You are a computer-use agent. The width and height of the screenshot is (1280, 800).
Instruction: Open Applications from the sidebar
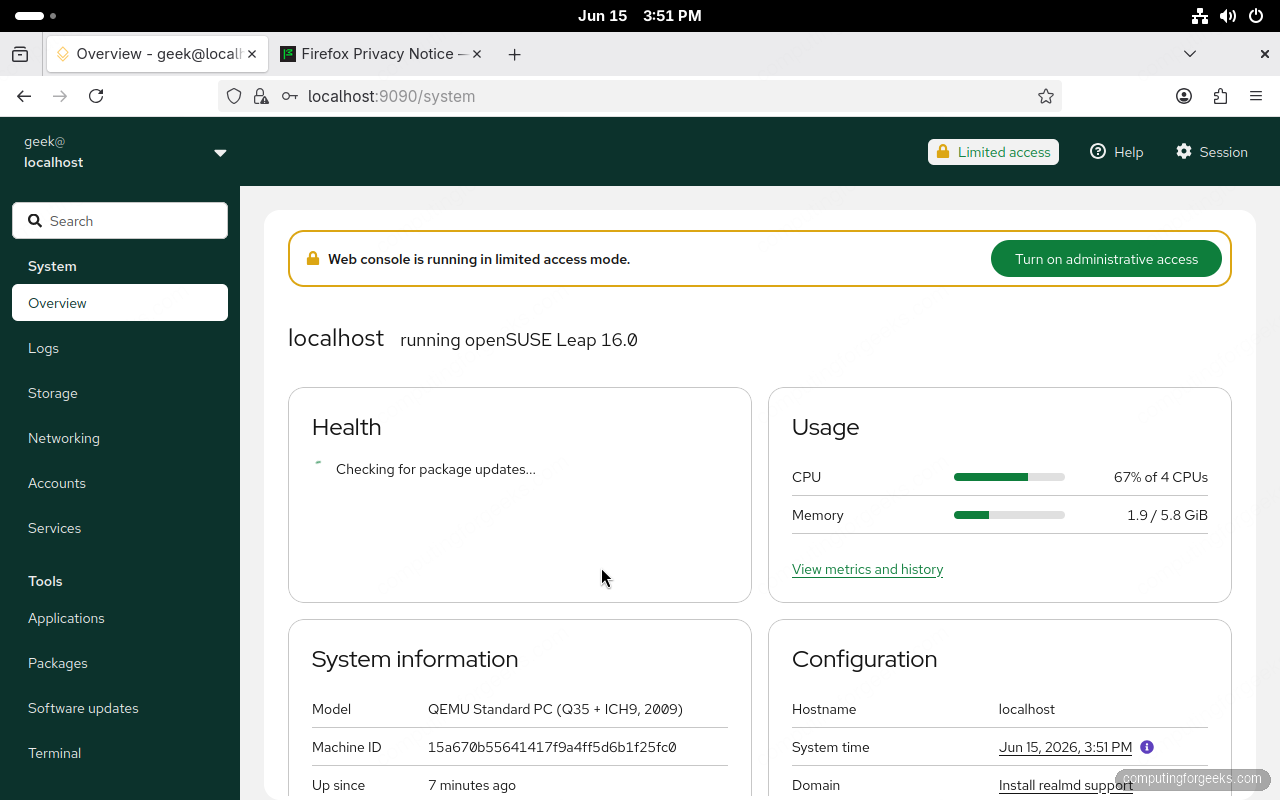[120, 618]
